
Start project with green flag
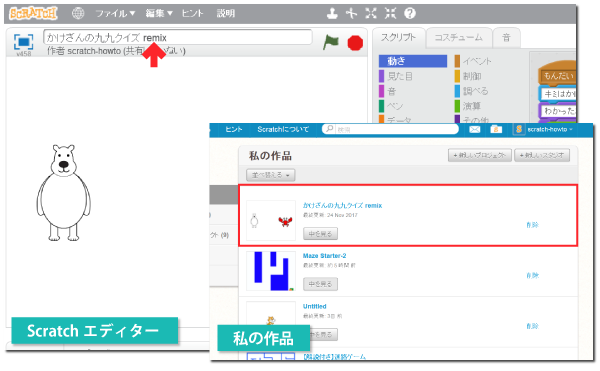331,42
